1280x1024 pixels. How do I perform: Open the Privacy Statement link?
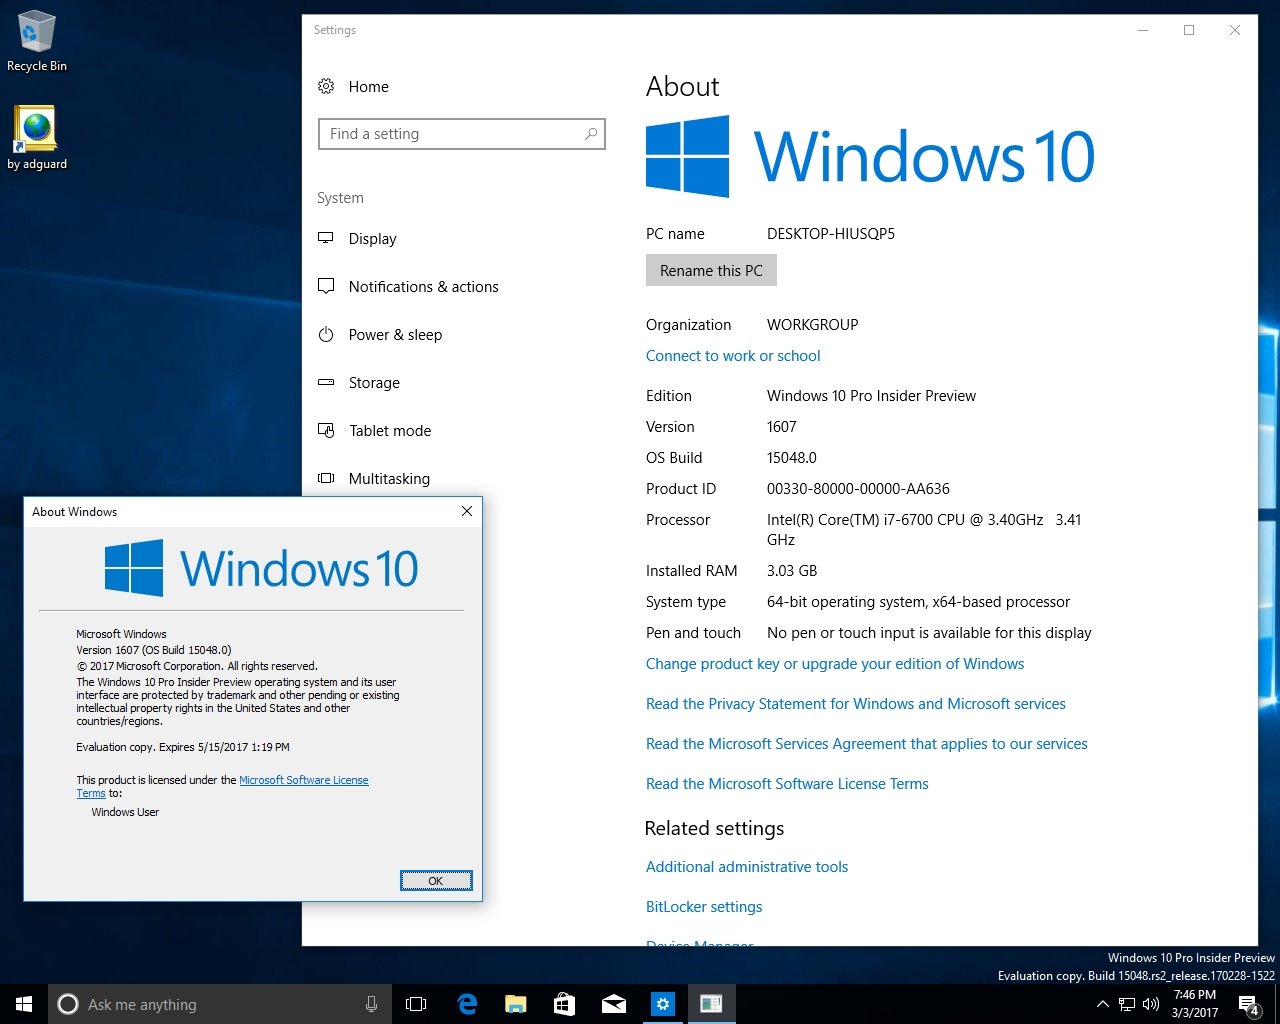(856, 704)
